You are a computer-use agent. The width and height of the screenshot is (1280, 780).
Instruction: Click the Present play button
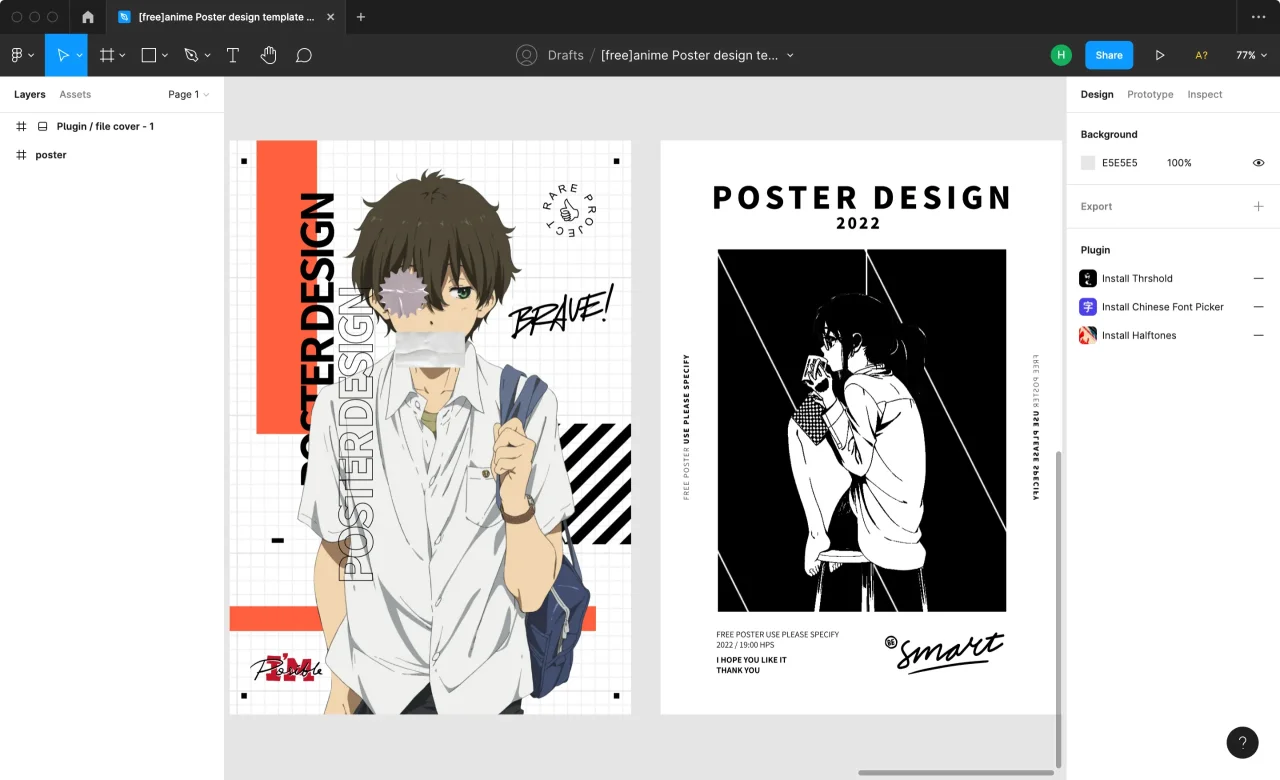(x=1159, y=55)
